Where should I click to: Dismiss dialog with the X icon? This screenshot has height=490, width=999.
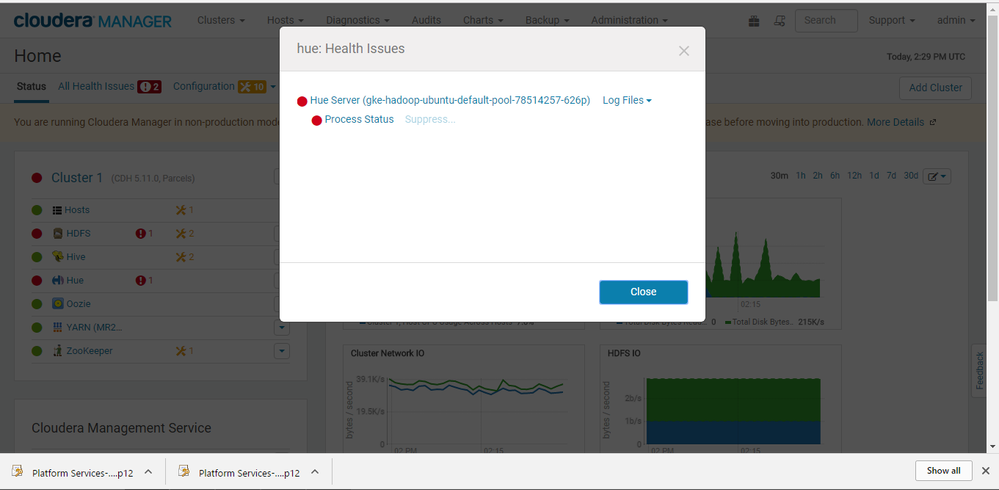[x=684, y=51]
